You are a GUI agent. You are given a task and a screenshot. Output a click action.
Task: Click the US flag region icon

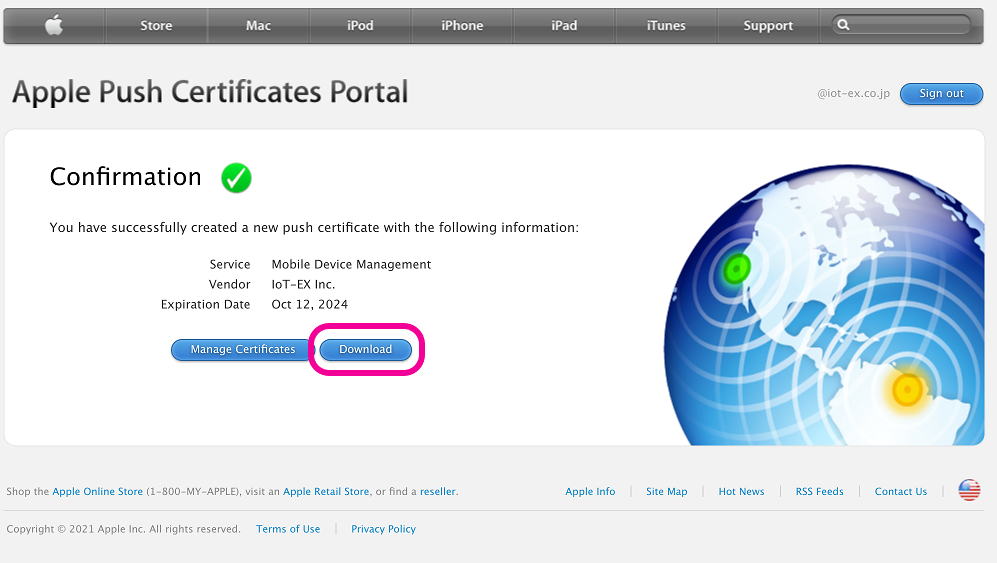(x=969, y=491)
